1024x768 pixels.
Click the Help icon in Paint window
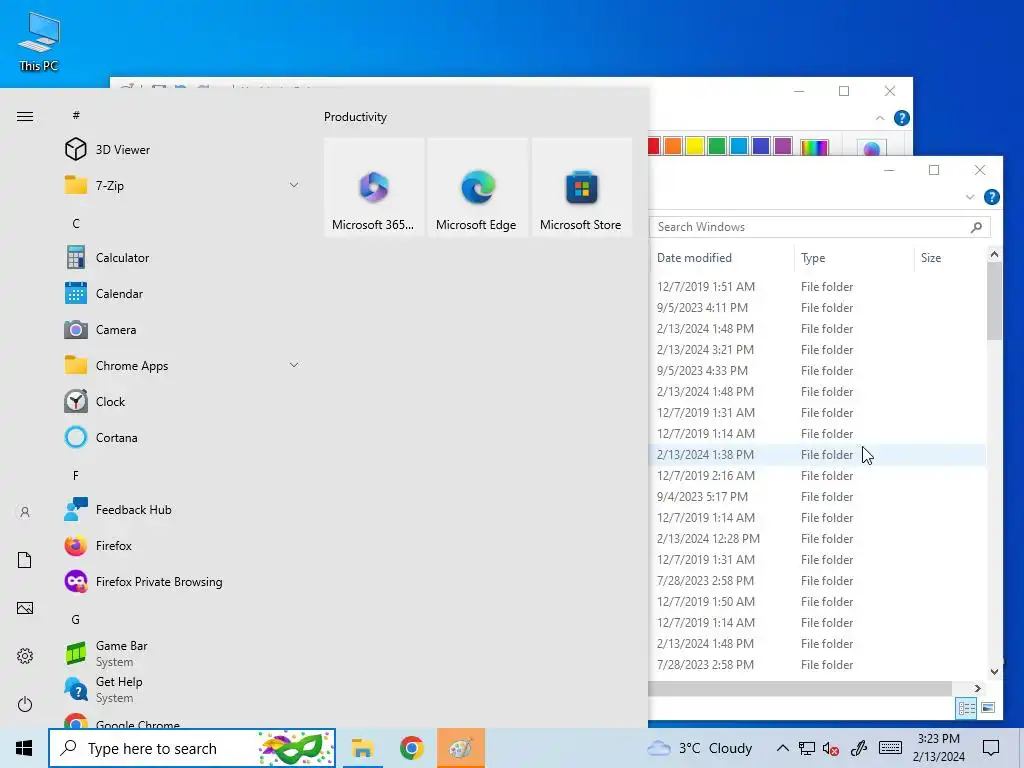click(x=902, y=118)
